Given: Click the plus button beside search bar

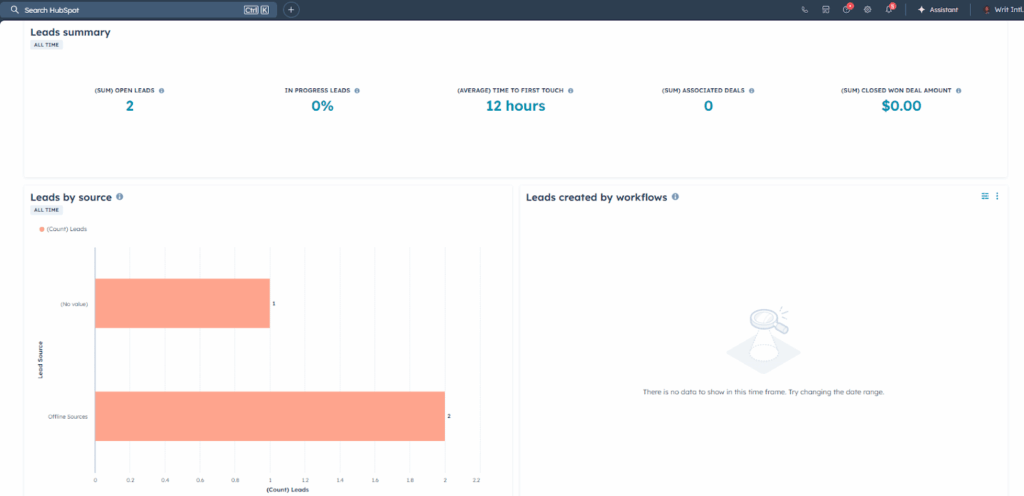Looking at the screenshot, I should click(x=291, y=9).
